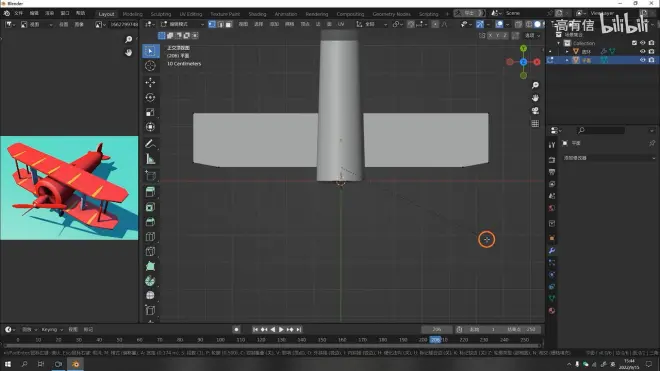Pick the Transform tool
The image size is (660, 371).
pyautogui.click(x=150, y=127)
